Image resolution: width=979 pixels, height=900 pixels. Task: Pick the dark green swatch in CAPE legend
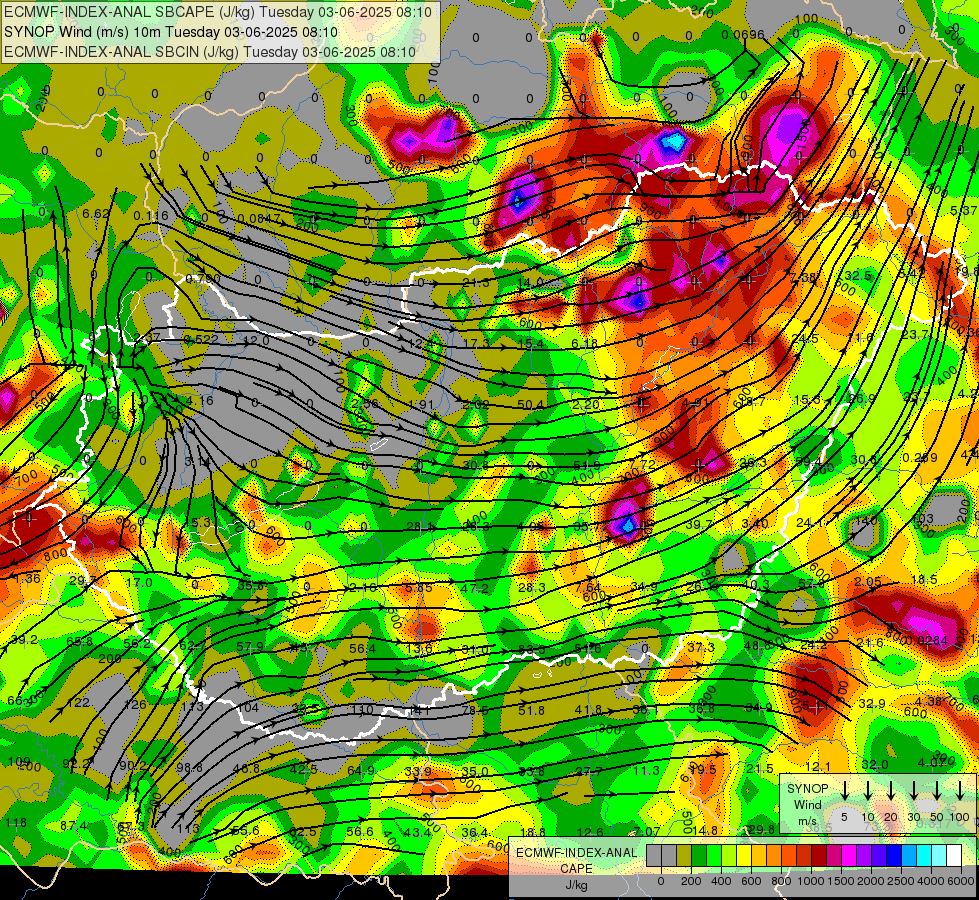(x=699, y=855)
